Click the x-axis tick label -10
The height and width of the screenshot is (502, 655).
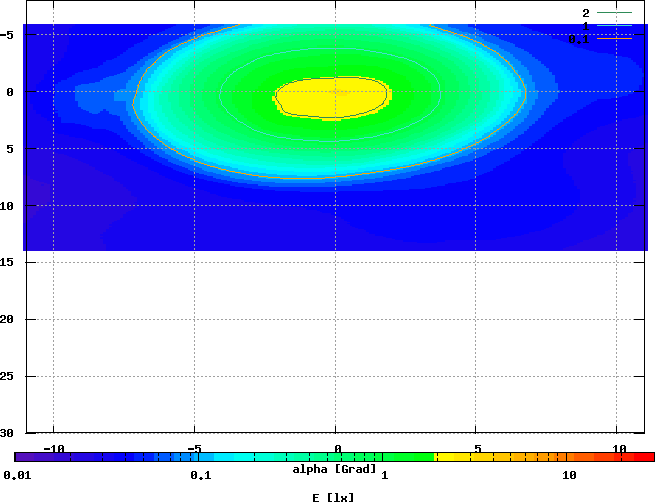coord(53,448)
